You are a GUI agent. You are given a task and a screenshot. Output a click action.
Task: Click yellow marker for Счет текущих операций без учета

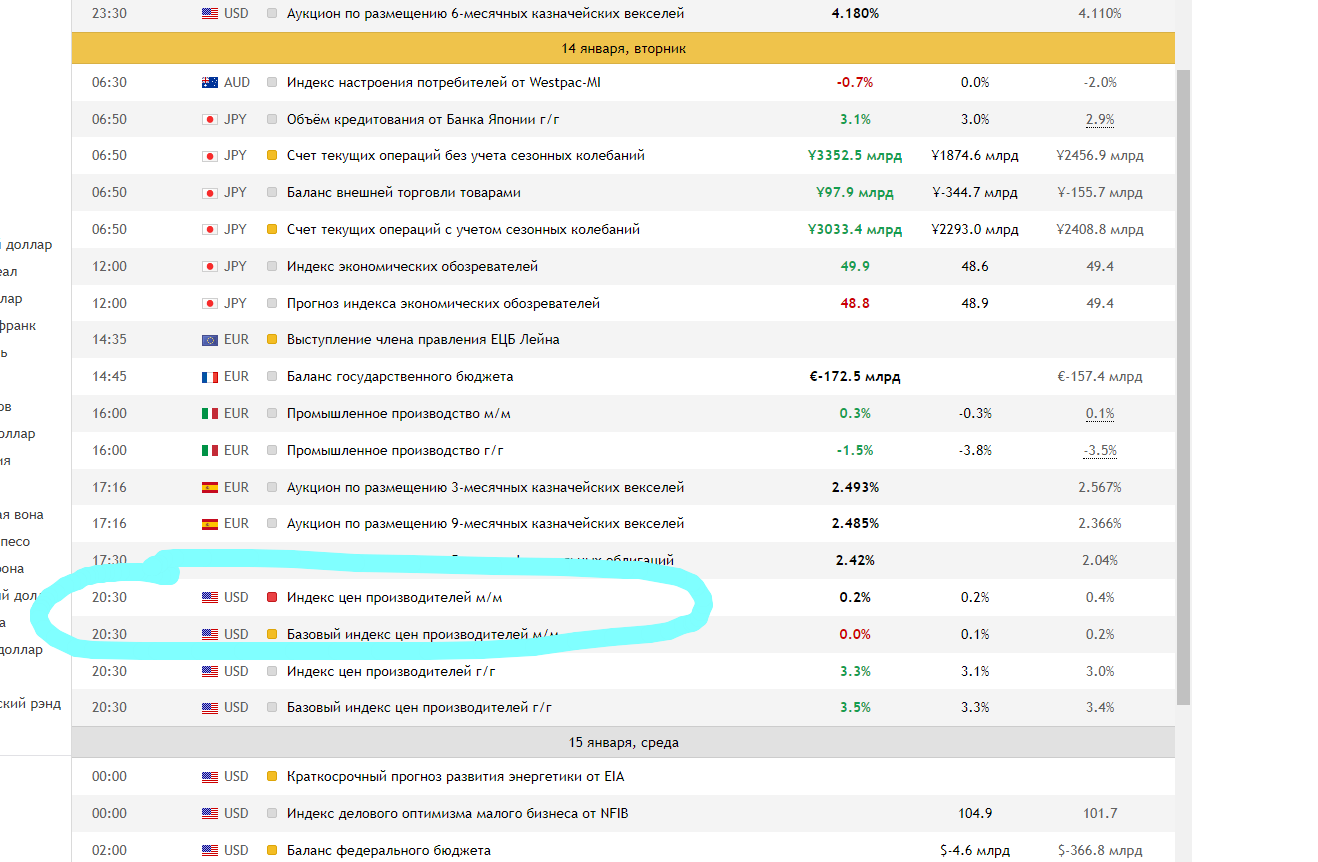click(272, 156)
